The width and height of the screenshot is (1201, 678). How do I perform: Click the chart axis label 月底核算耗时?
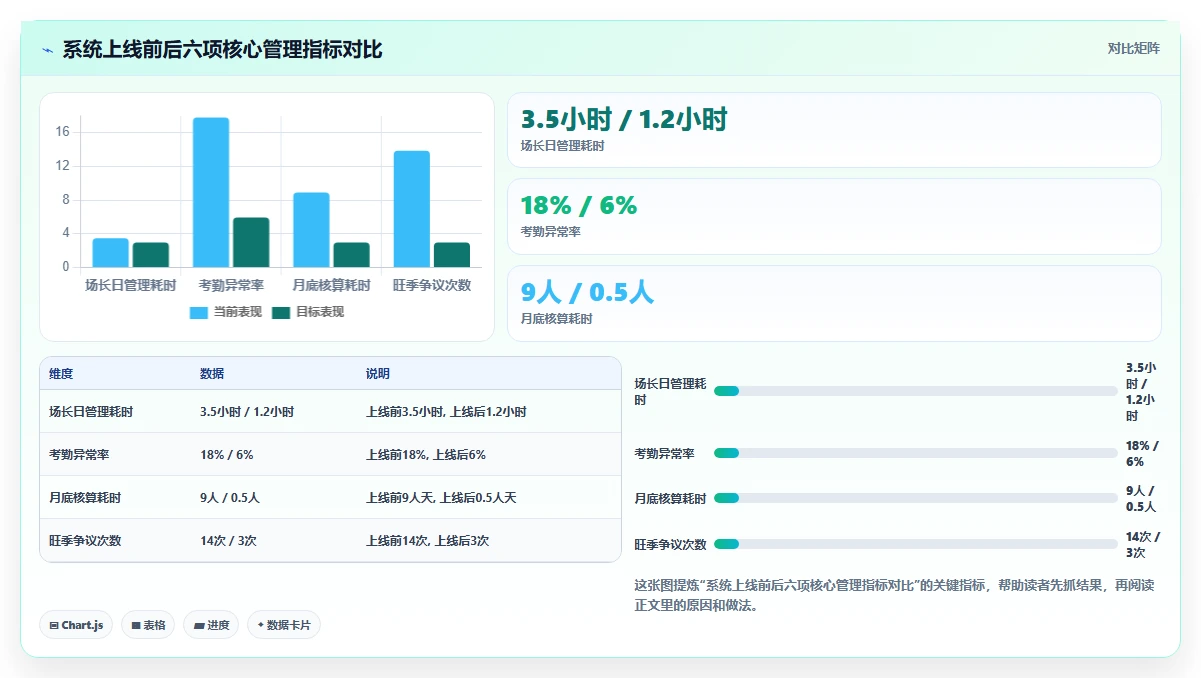331,286
